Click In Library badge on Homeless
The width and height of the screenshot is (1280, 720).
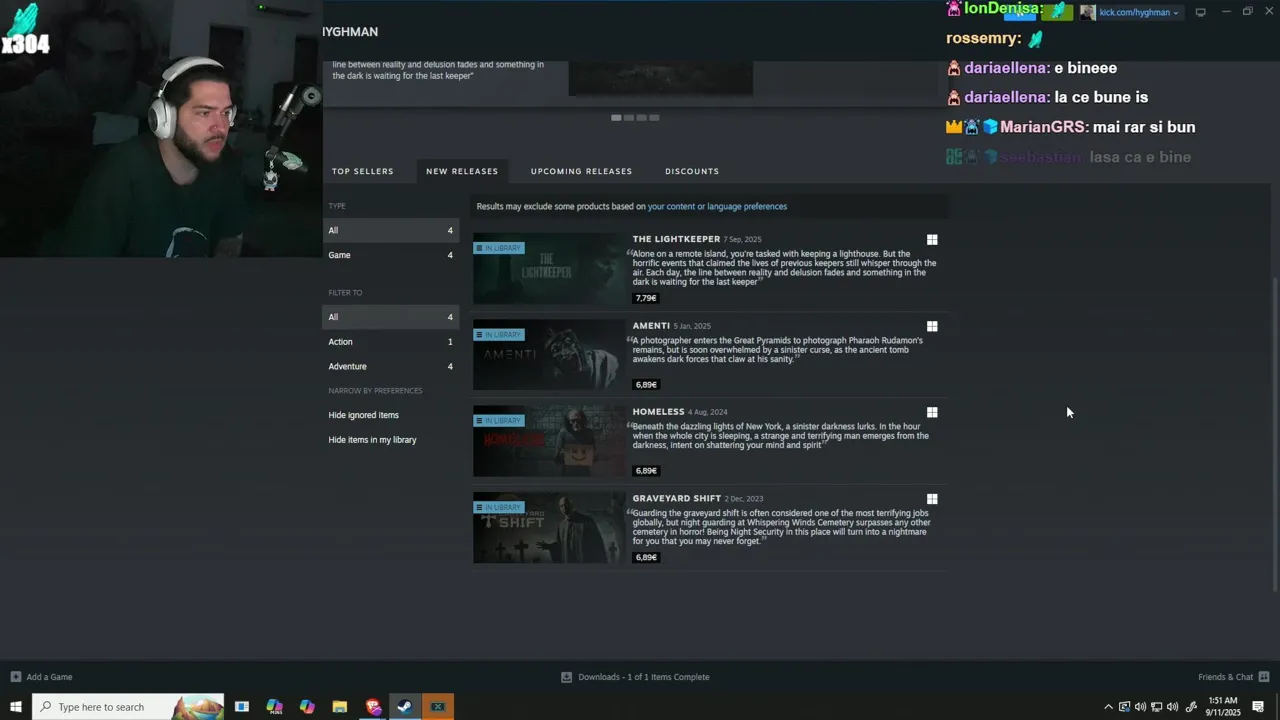[498, 421]
